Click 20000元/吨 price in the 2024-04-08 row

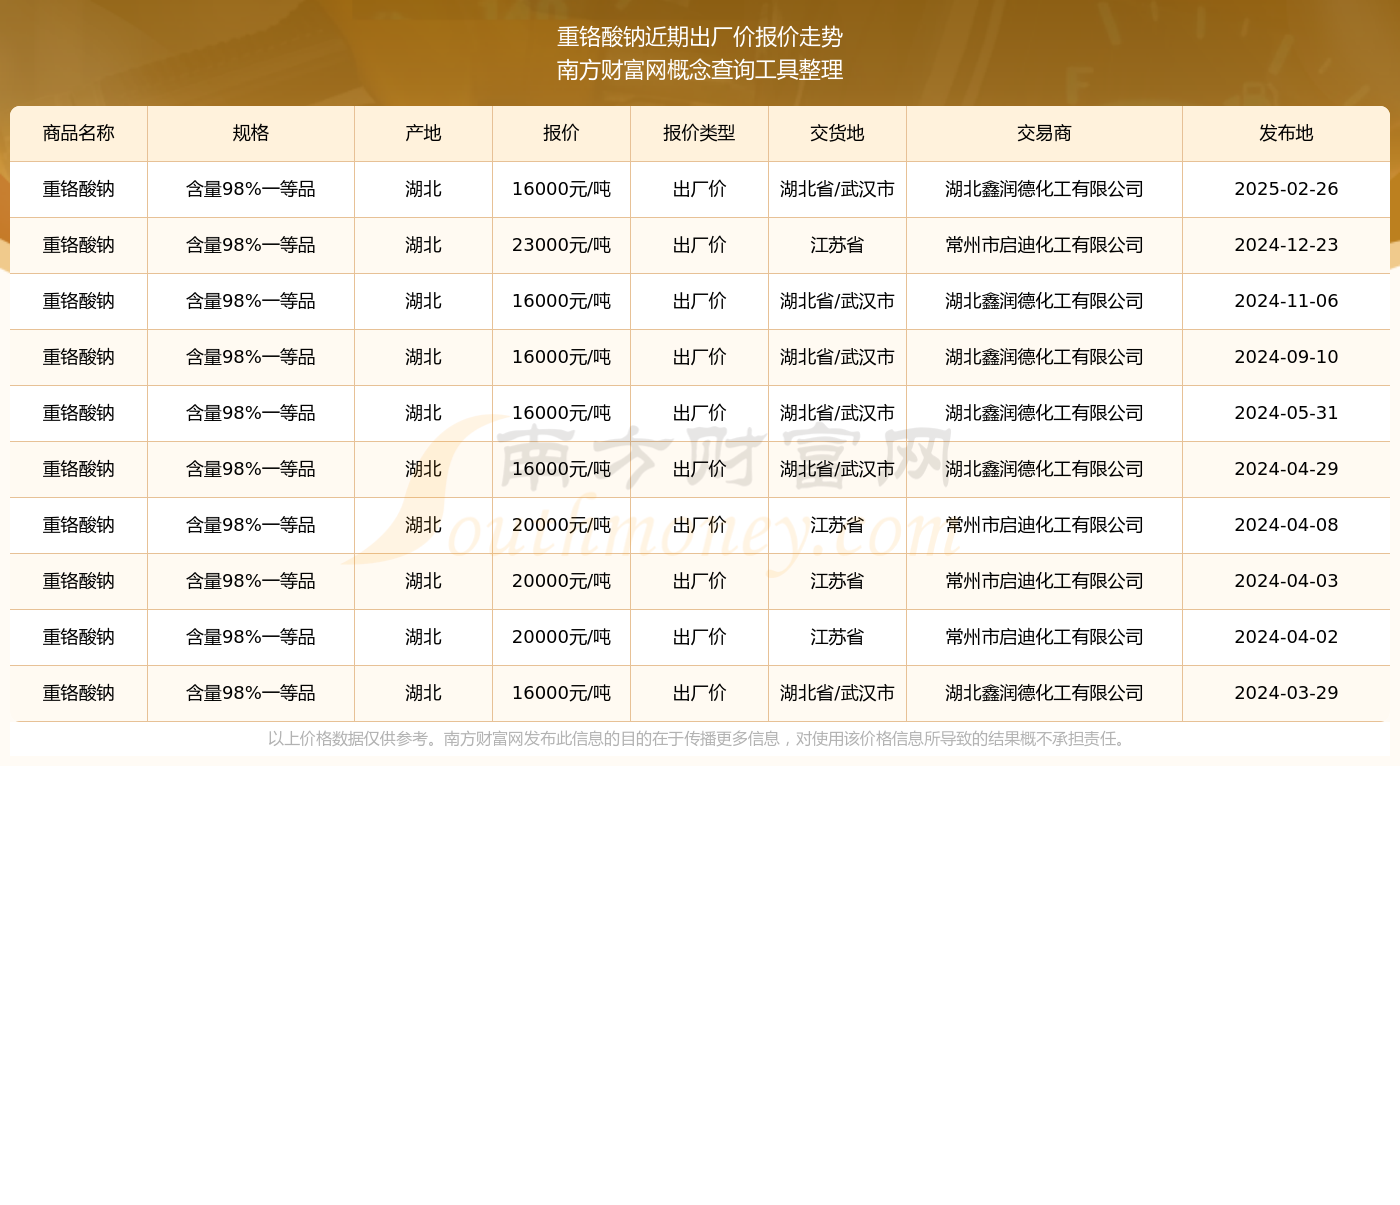coord(562,526)
